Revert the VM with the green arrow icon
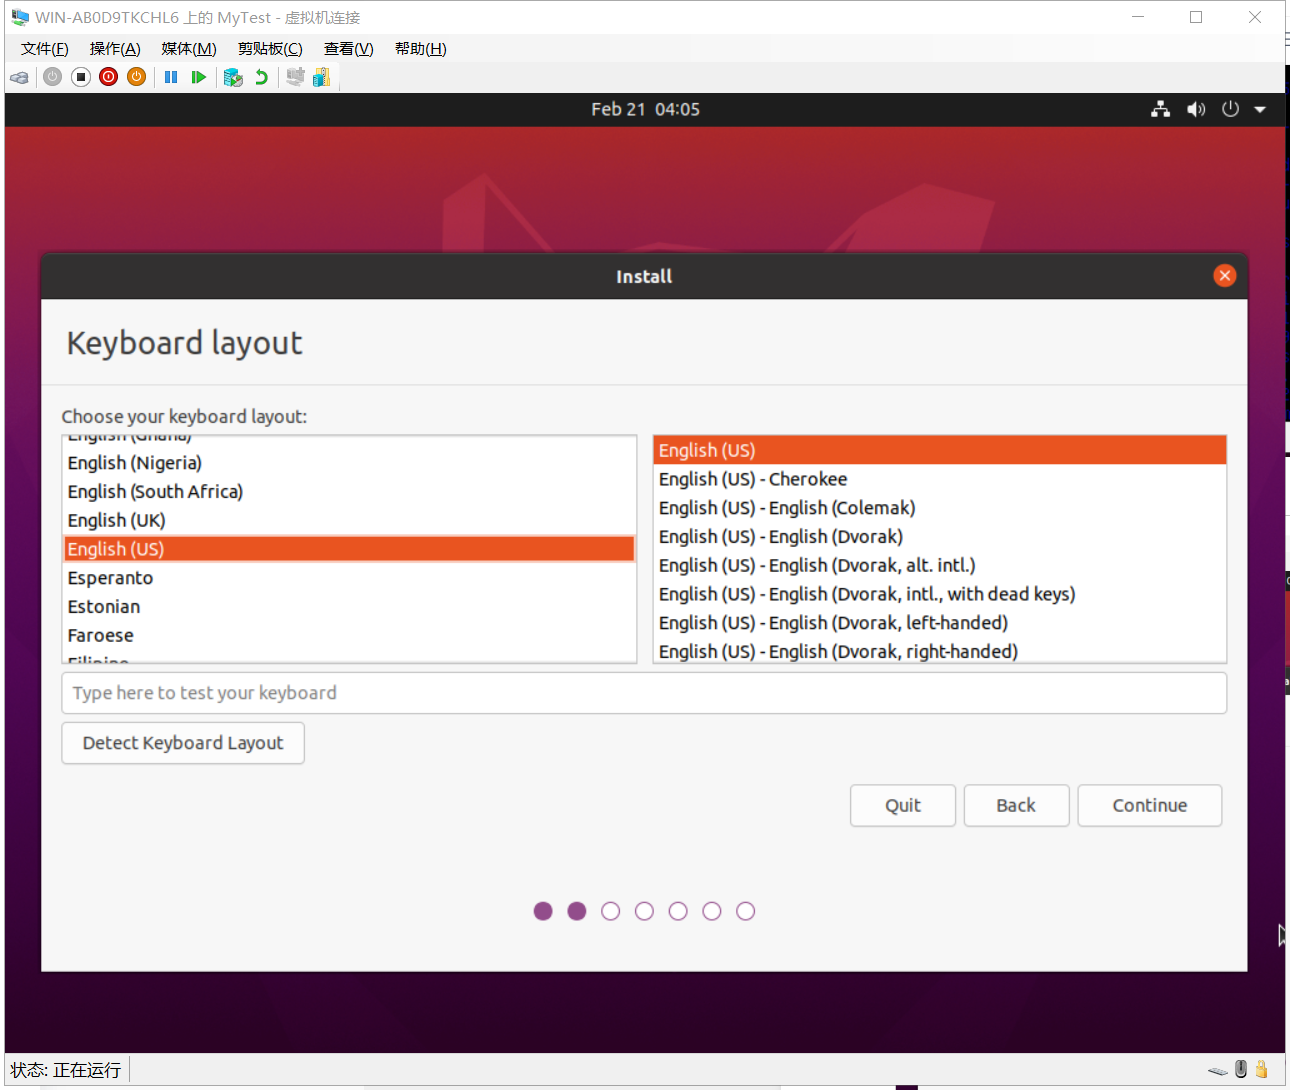The width and height of the screenshot is (1290, 1090). 261,77
